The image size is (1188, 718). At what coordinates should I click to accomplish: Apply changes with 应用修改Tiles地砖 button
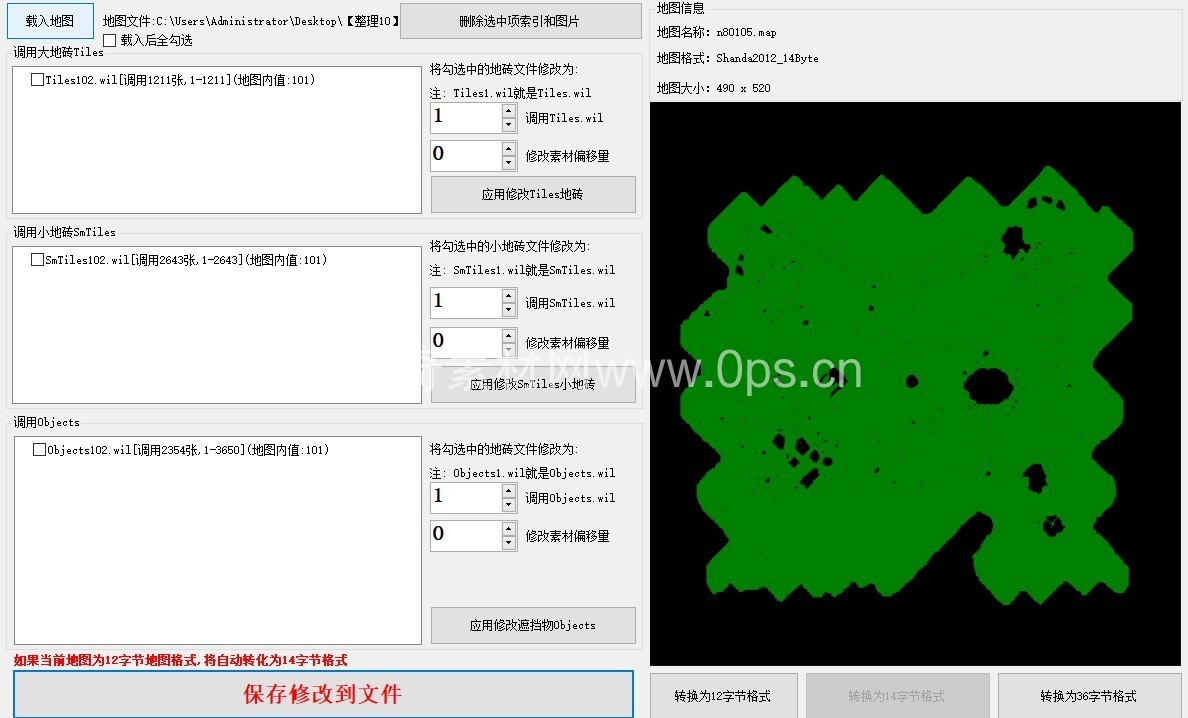[x=532, y=194]
